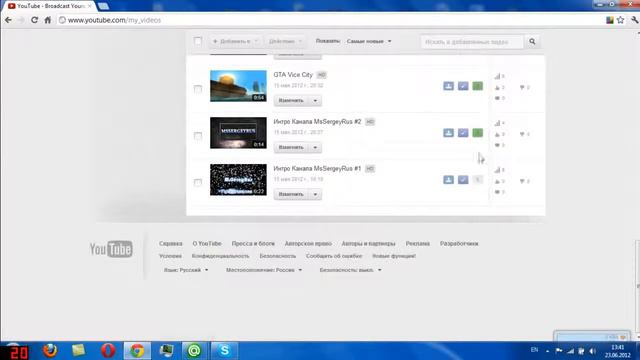The height and width of the screenshot is (360, 640).
Task: Select the Интро Канала MsSergeyRus #2 checkbox
Action: point(198,136)
